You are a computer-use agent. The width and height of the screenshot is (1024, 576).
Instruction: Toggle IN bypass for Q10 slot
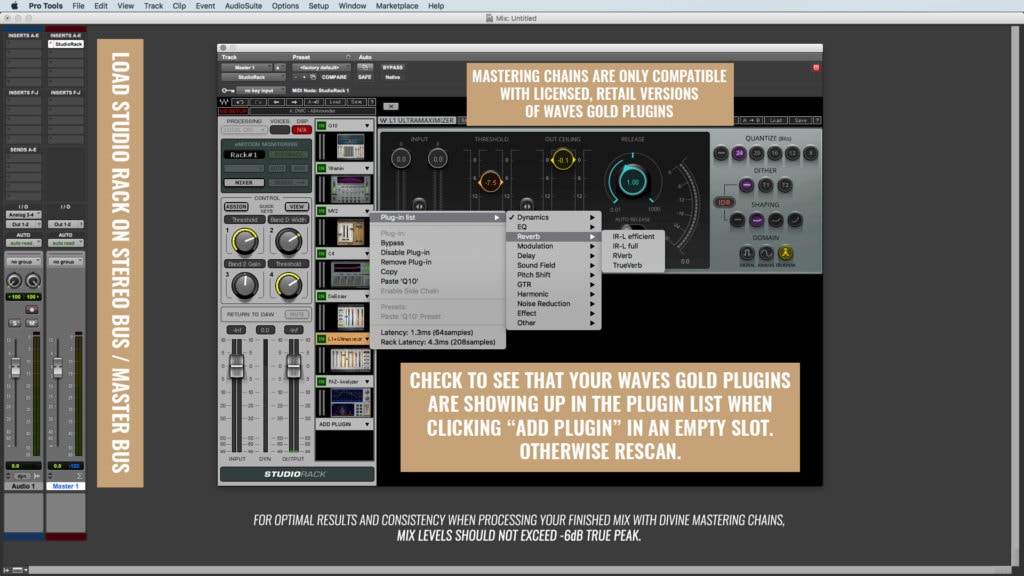(x=321, y=125)
